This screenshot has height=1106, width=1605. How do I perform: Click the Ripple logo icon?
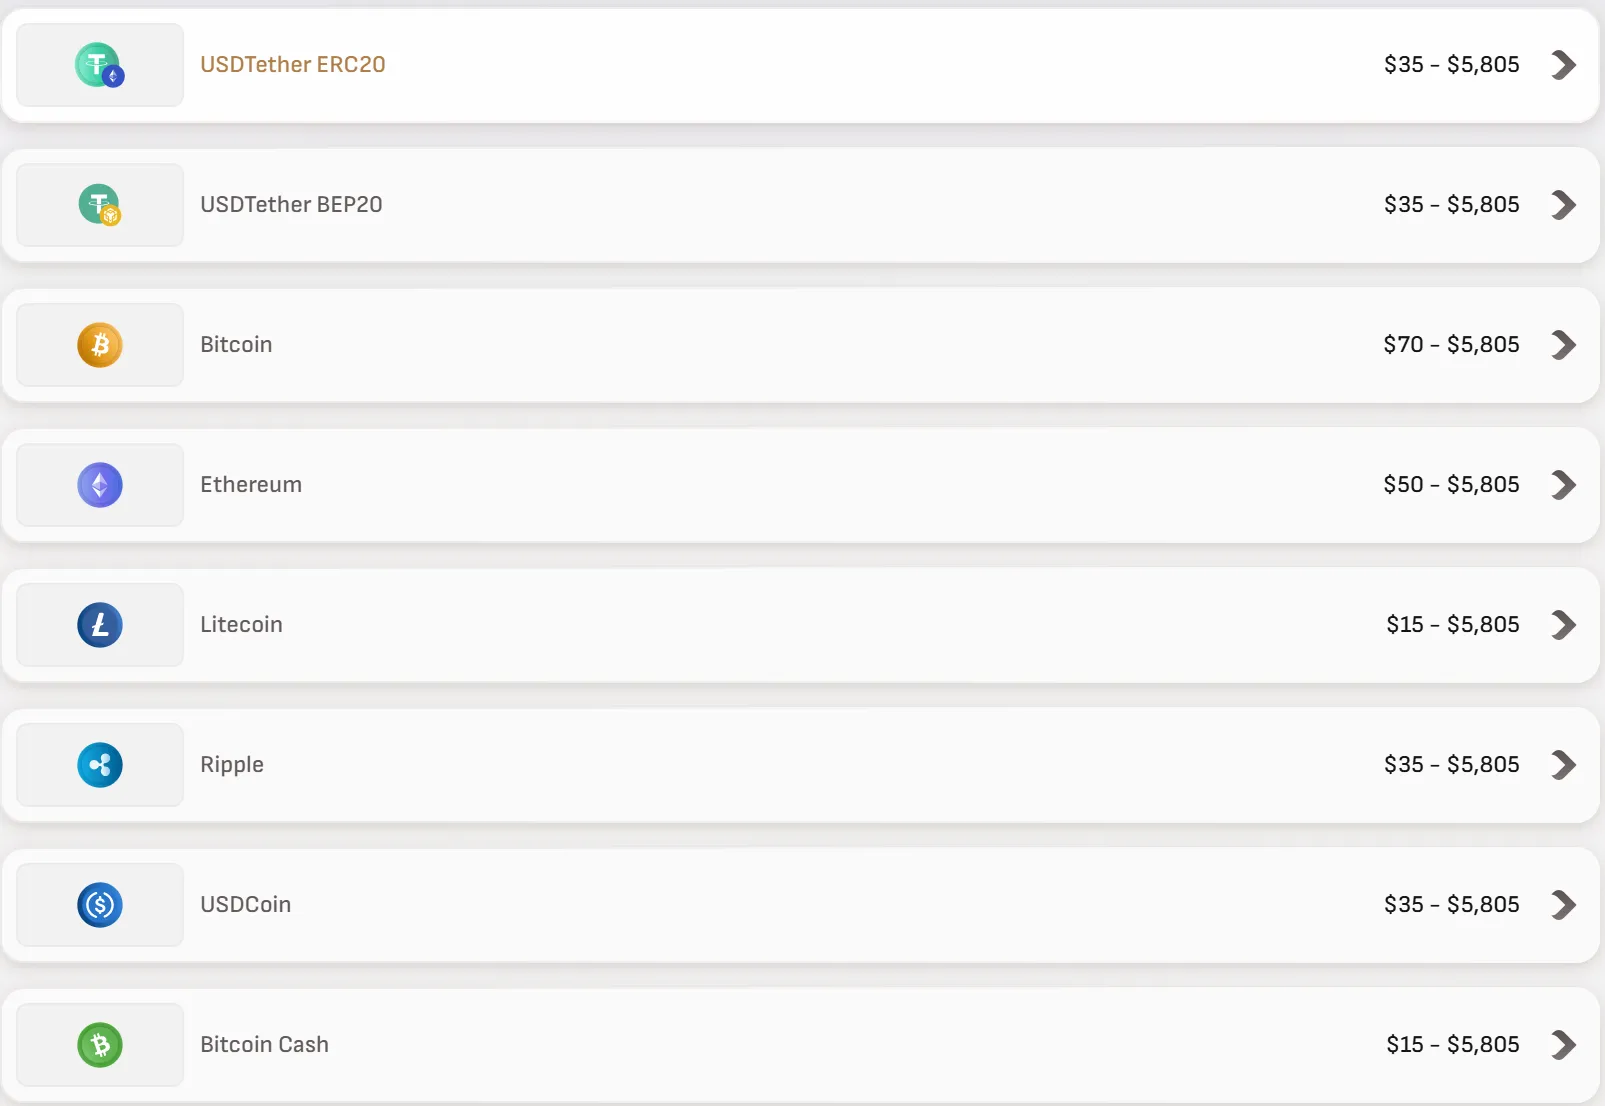click(100, 765)
